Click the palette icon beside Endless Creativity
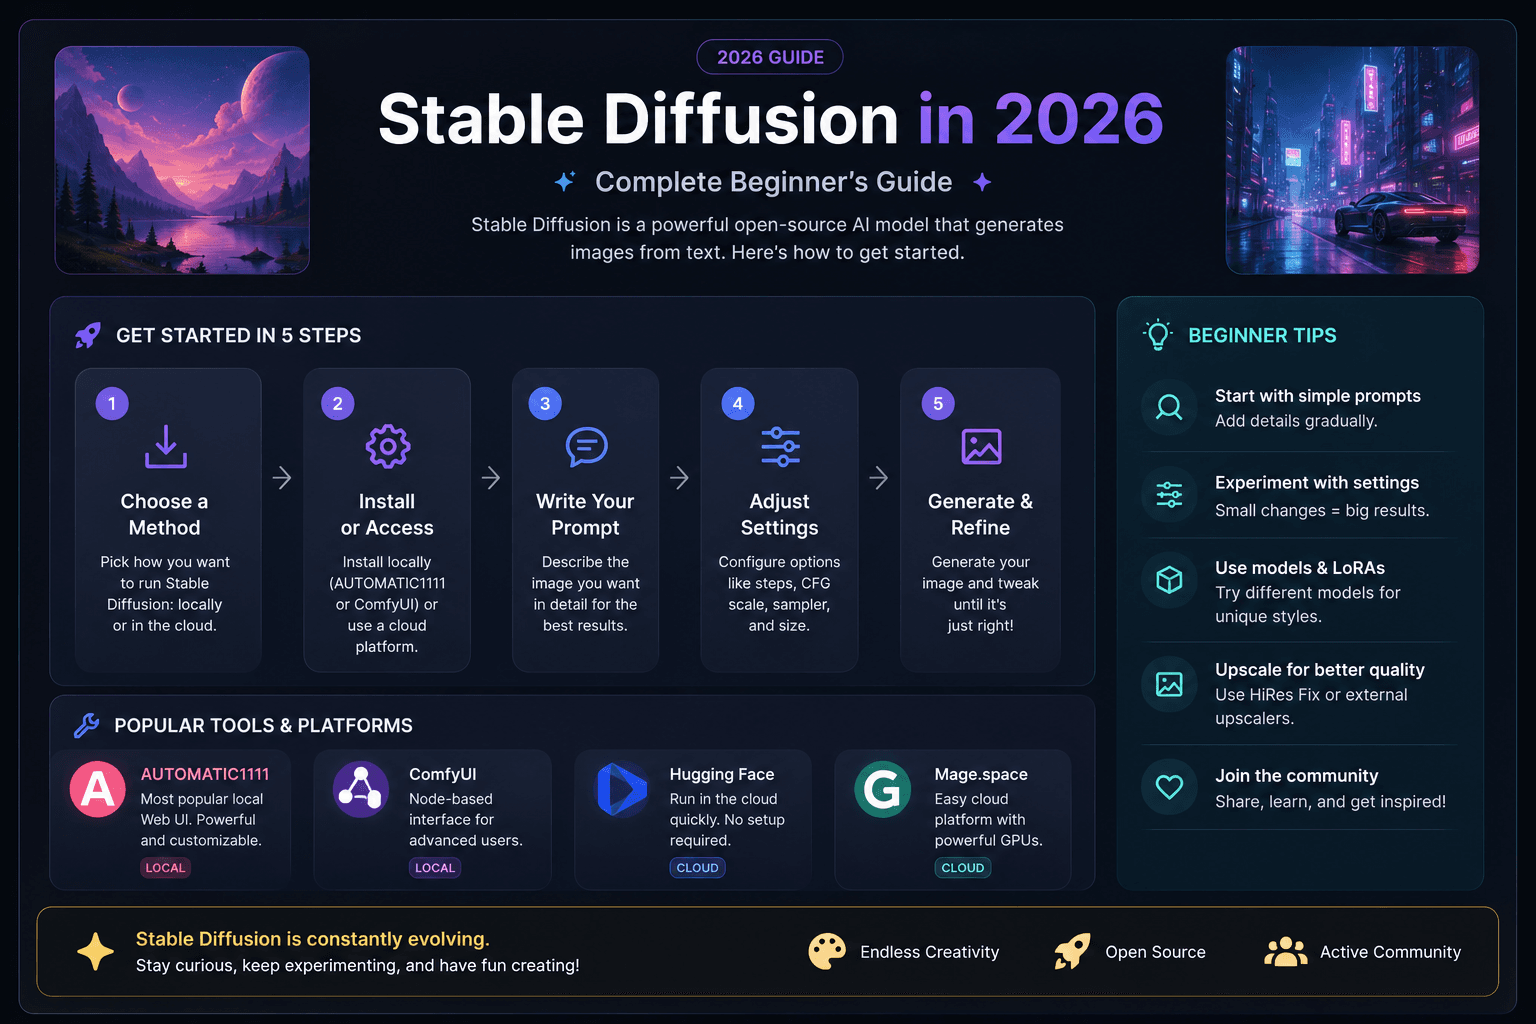Viewport: 1536px width, 1024px height. (x=827, y=951)
